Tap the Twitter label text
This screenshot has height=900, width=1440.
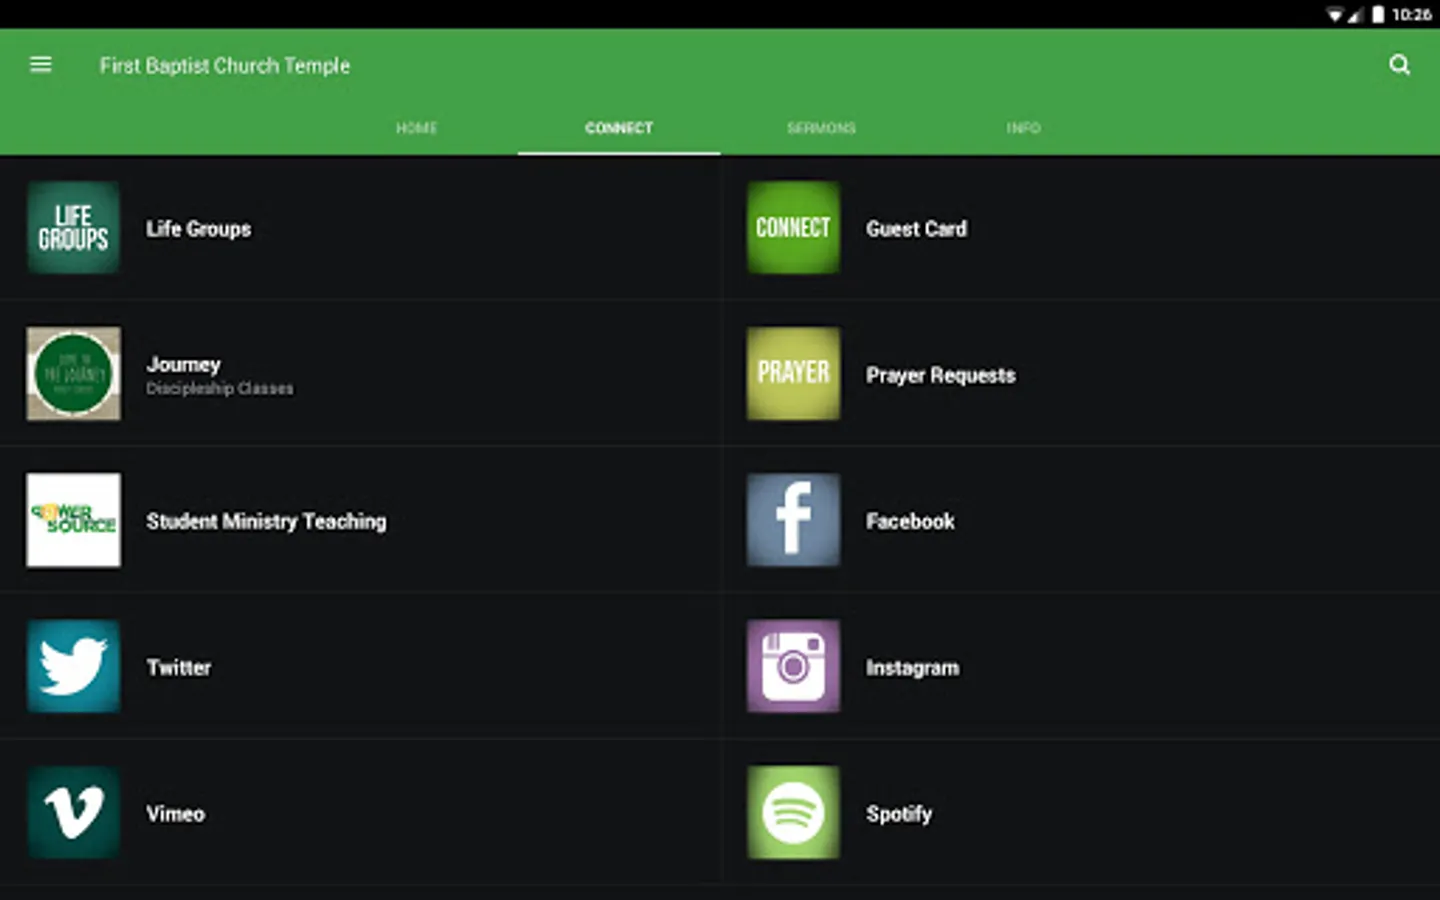pos(179,667)
